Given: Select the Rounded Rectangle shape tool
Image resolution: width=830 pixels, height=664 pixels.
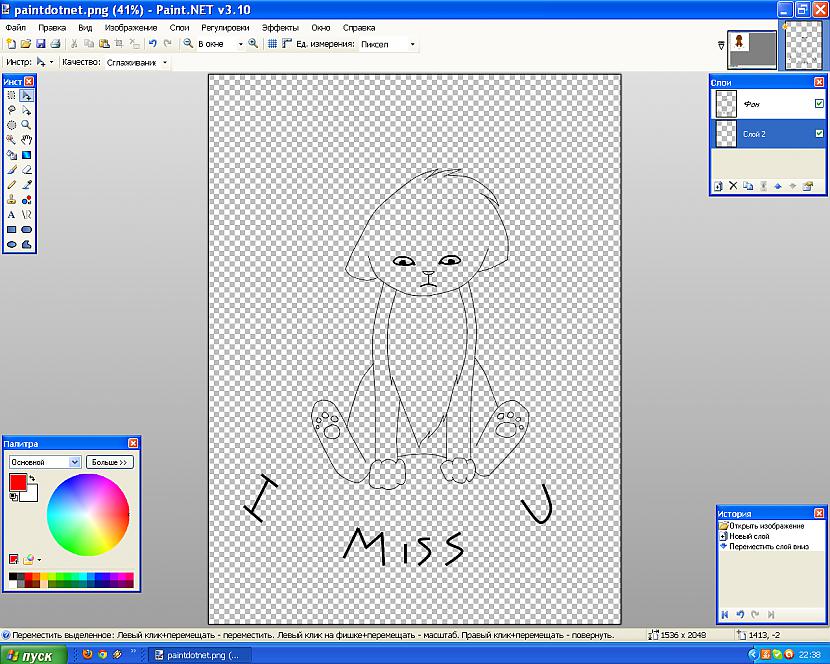Looking at the screenshot, I should (26, 229).
